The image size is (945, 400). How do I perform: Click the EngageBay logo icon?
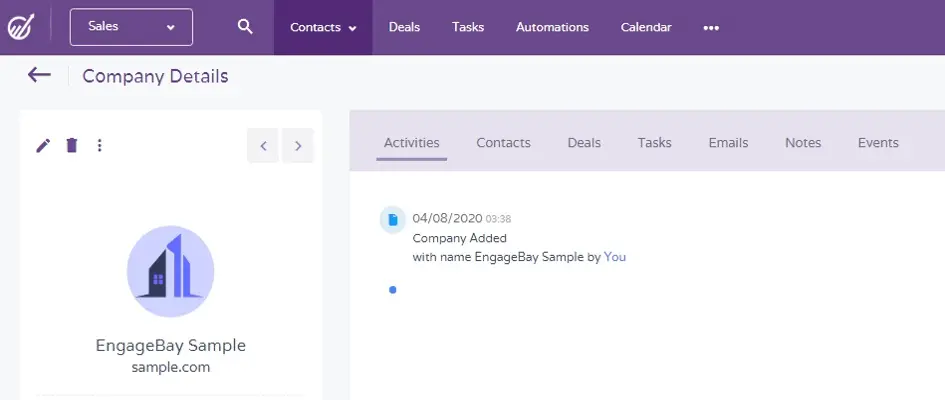(20, 27)
